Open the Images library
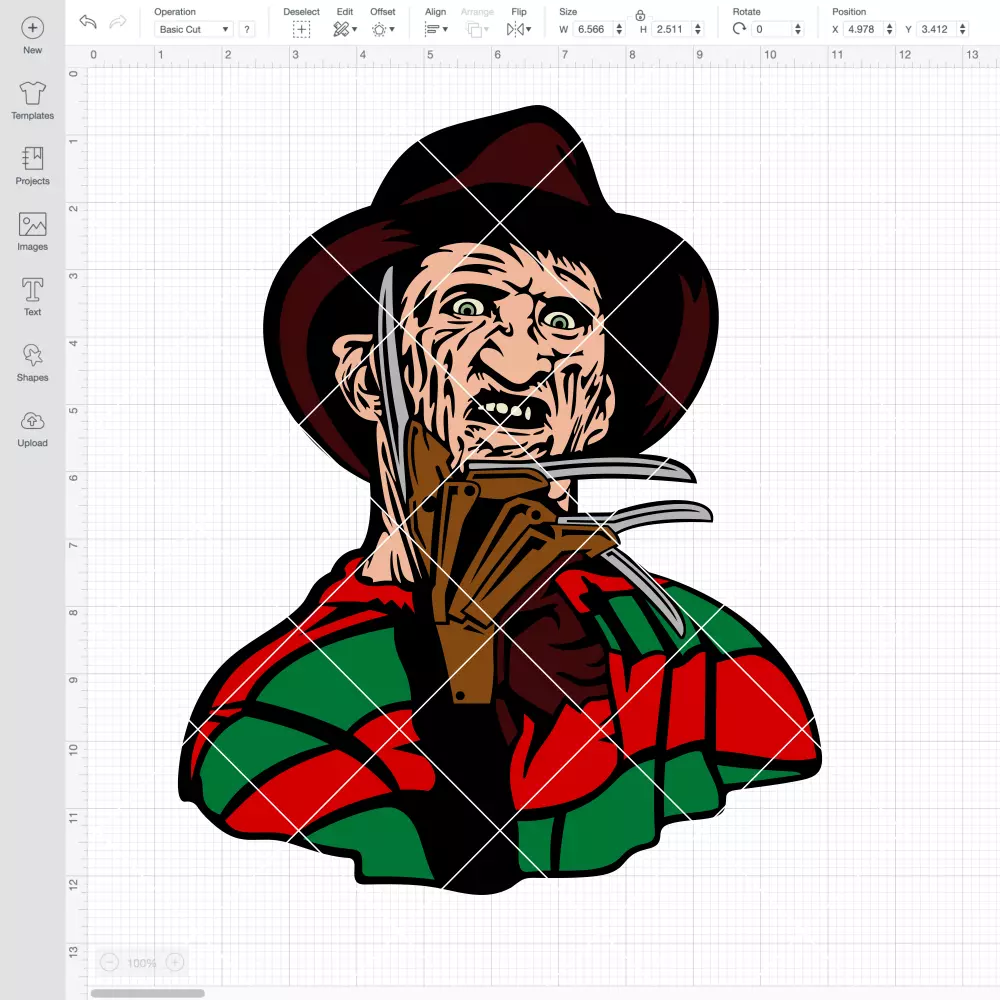1000x1000 pixels. coord(33,232)
